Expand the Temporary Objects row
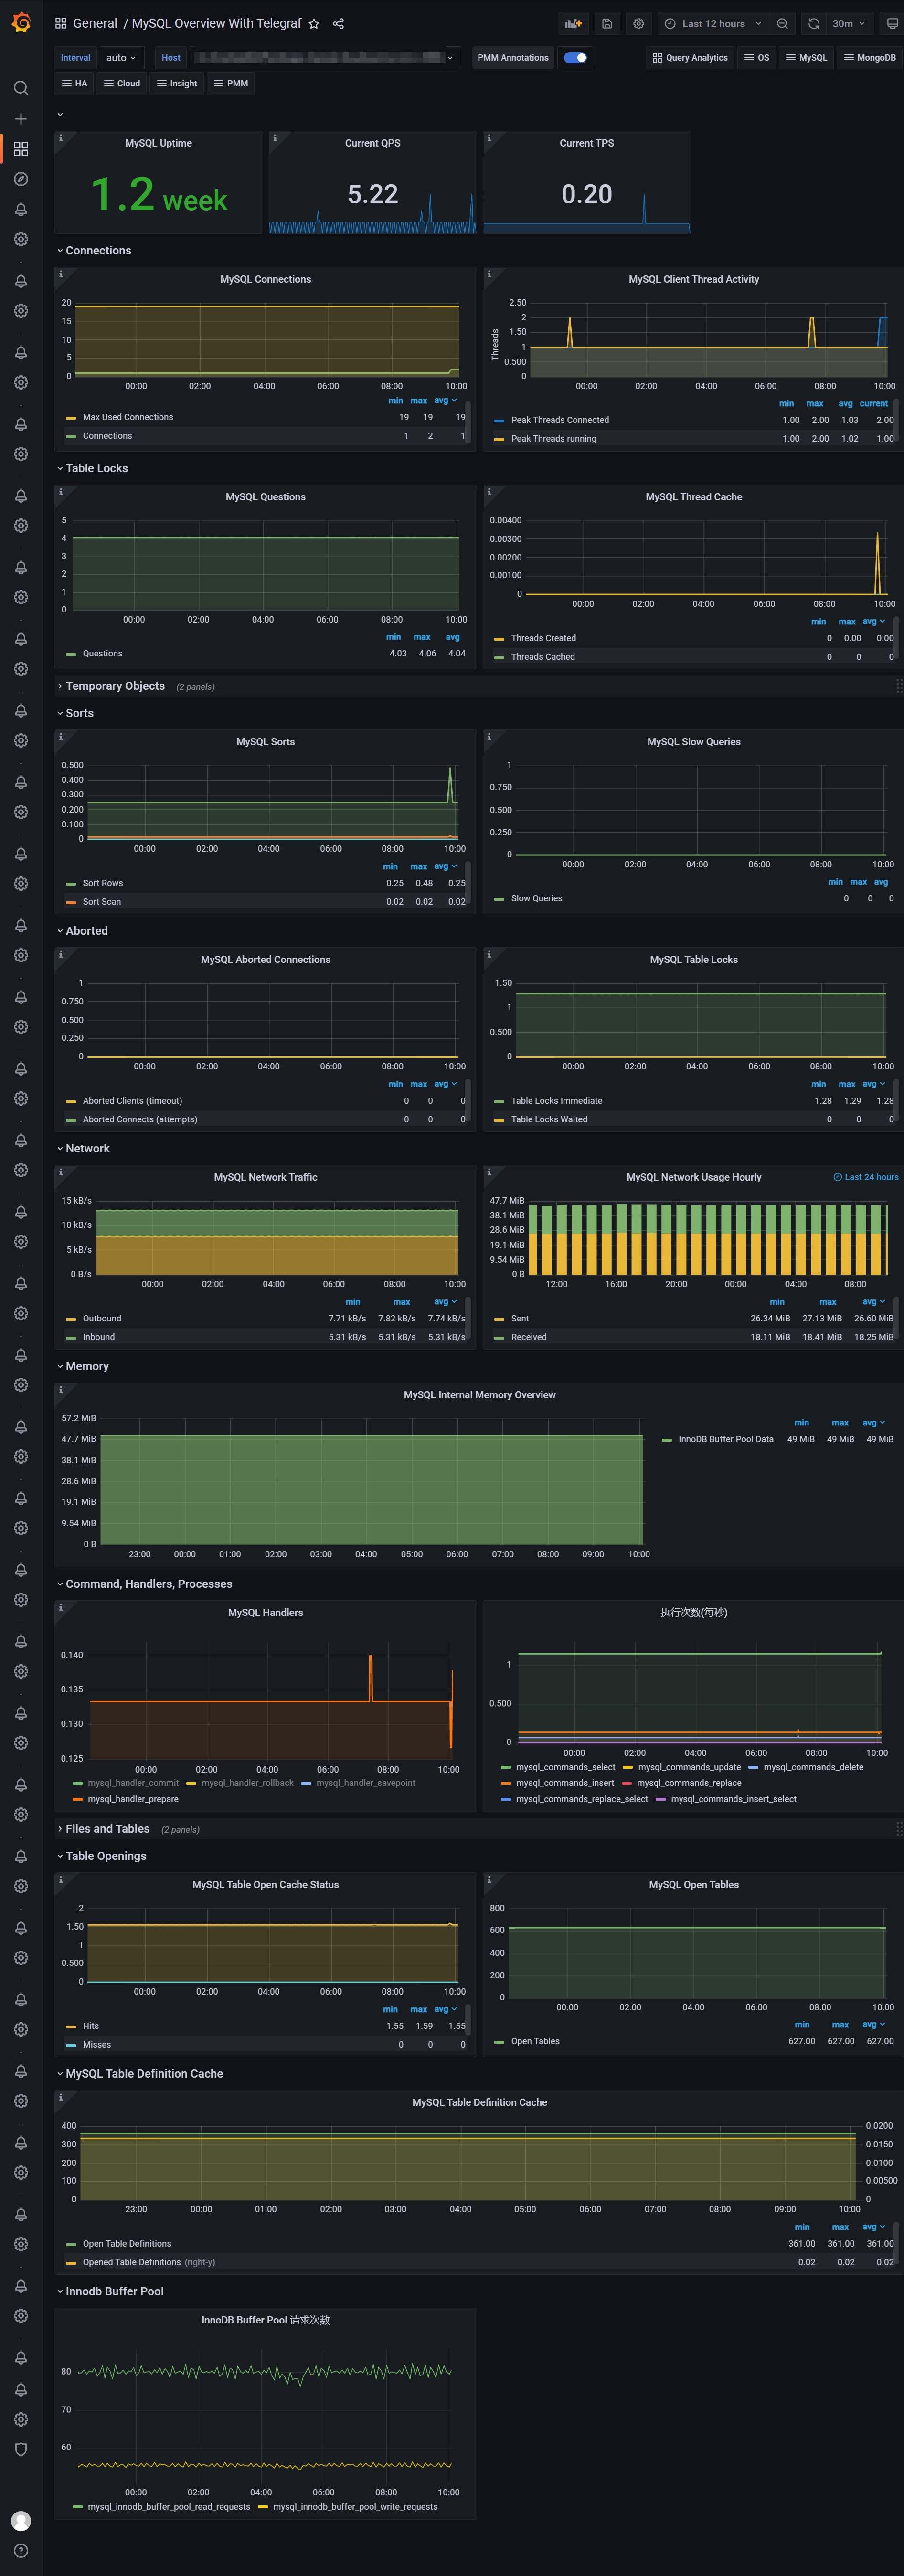Image resolution: width=904 pixels, height=2576 pixels. [114, 686]
